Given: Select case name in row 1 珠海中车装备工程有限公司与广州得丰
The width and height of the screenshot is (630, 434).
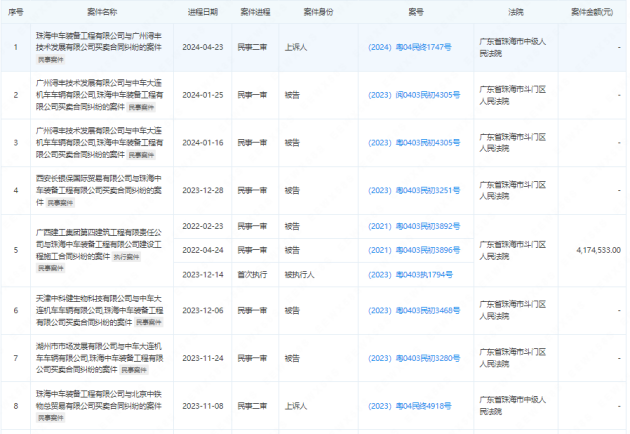Looking at the screenshot, I should coord(99,42).
